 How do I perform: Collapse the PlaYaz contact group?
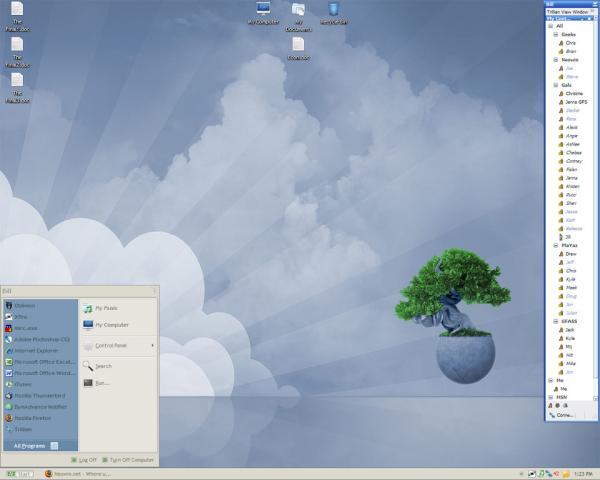pos(556,245)
